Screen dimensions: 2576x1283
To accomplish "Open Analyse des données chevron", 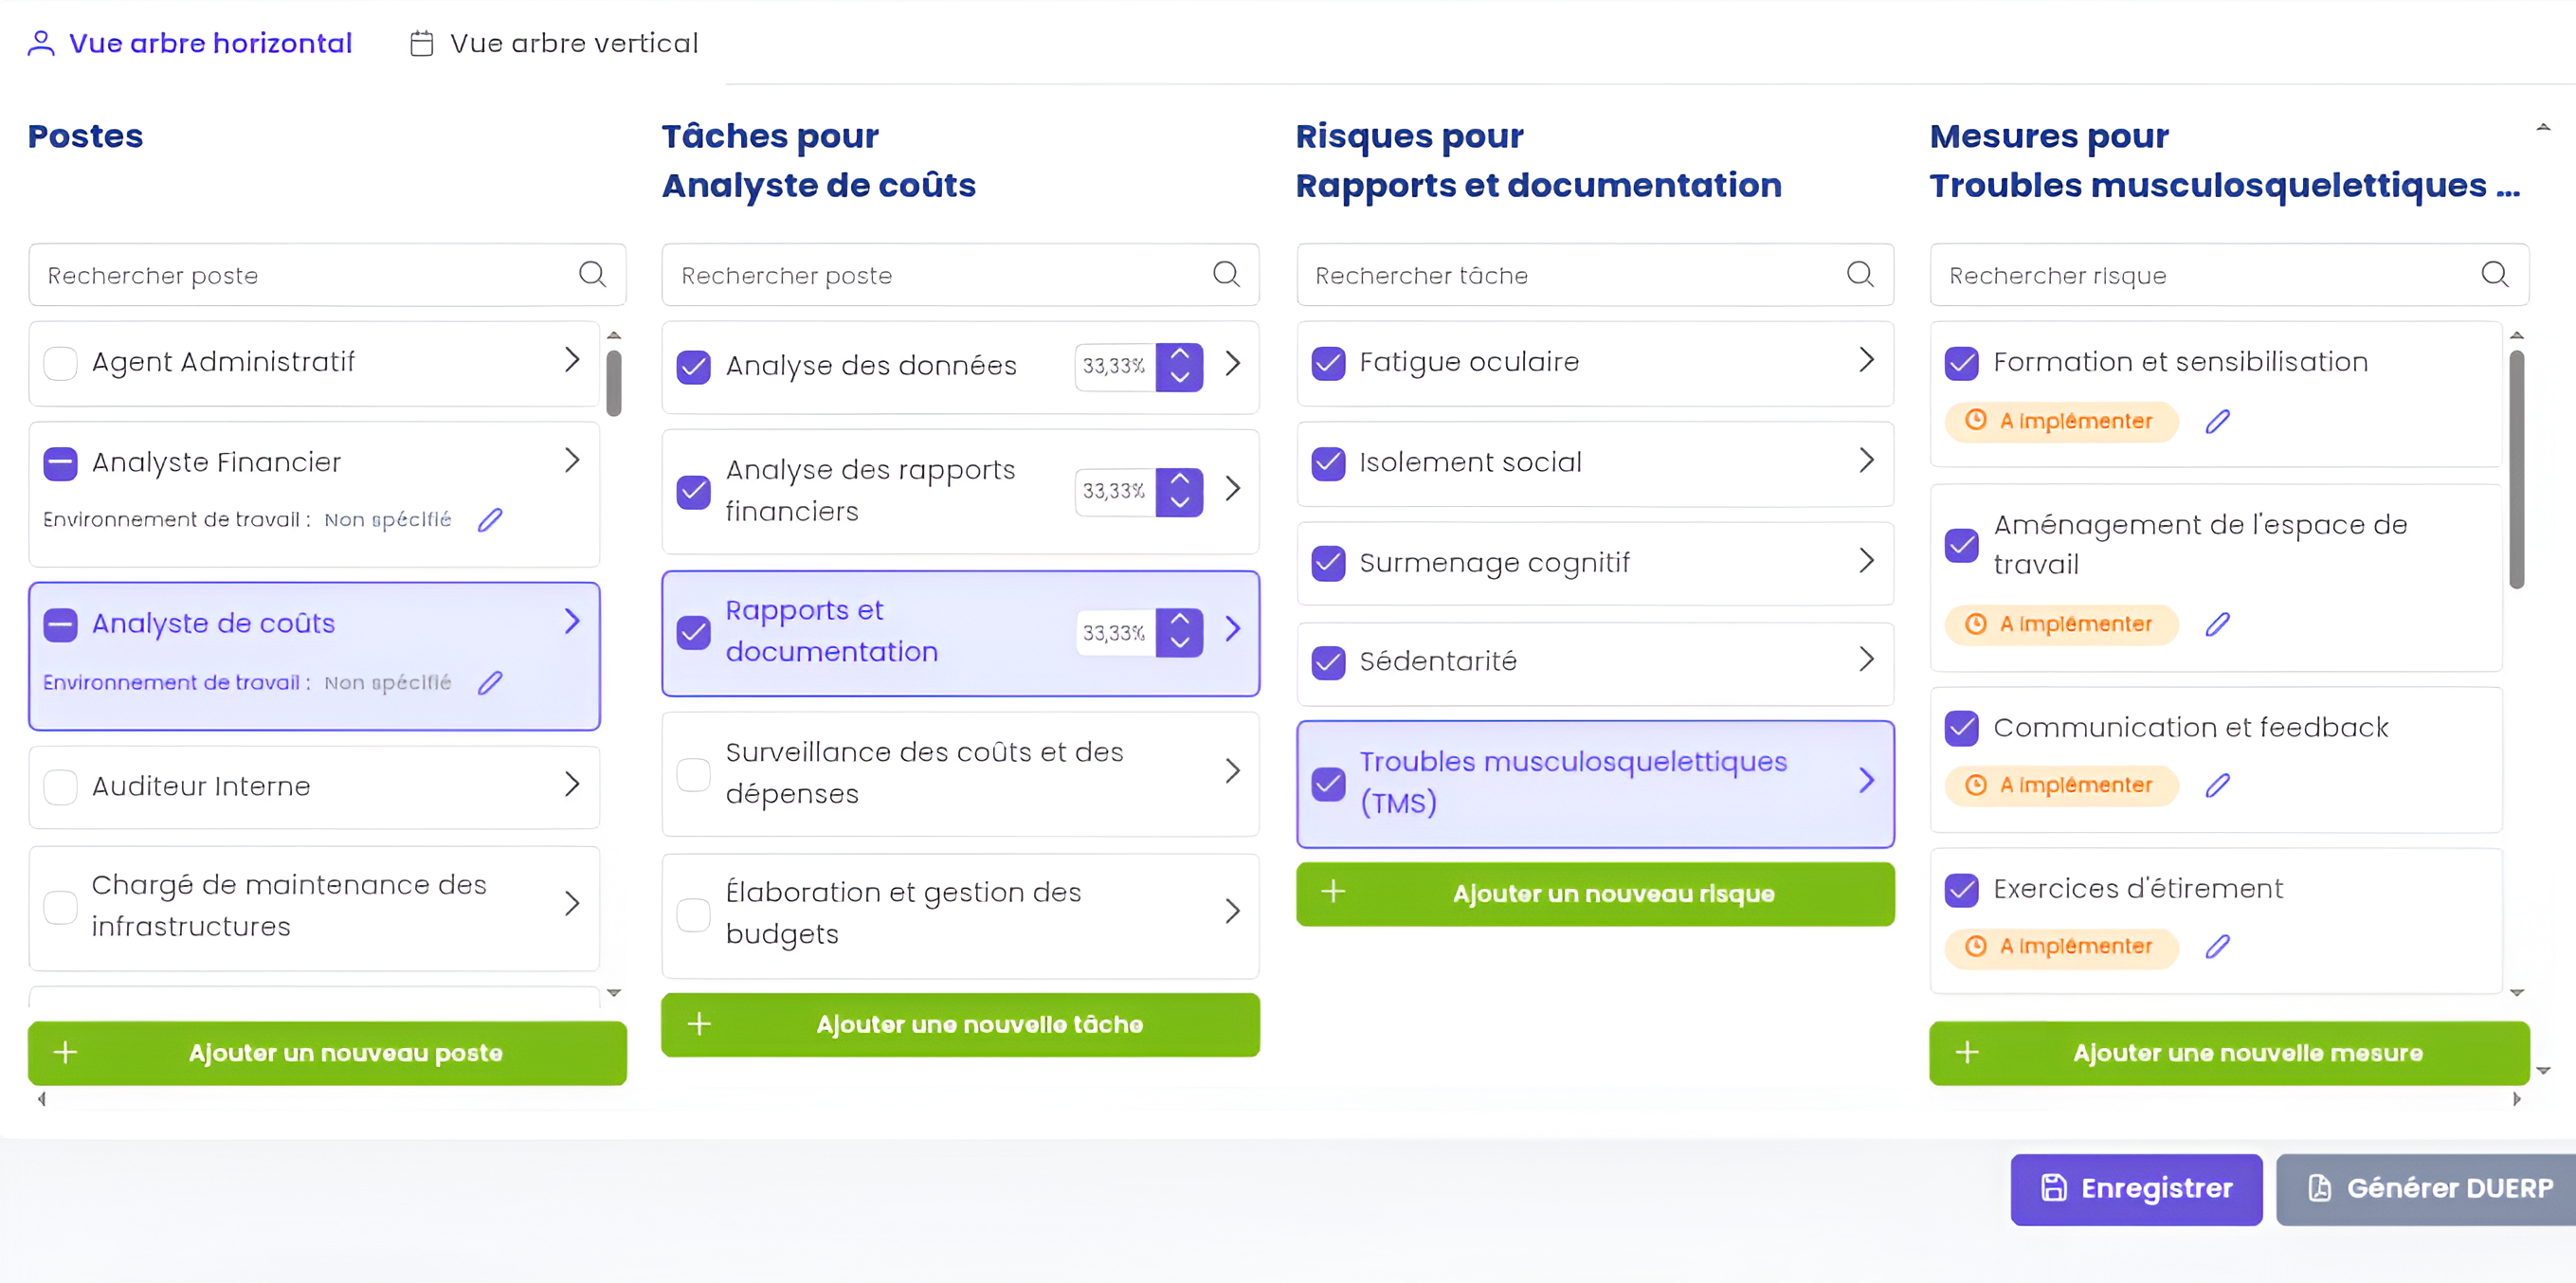I will click(1233, 364).
